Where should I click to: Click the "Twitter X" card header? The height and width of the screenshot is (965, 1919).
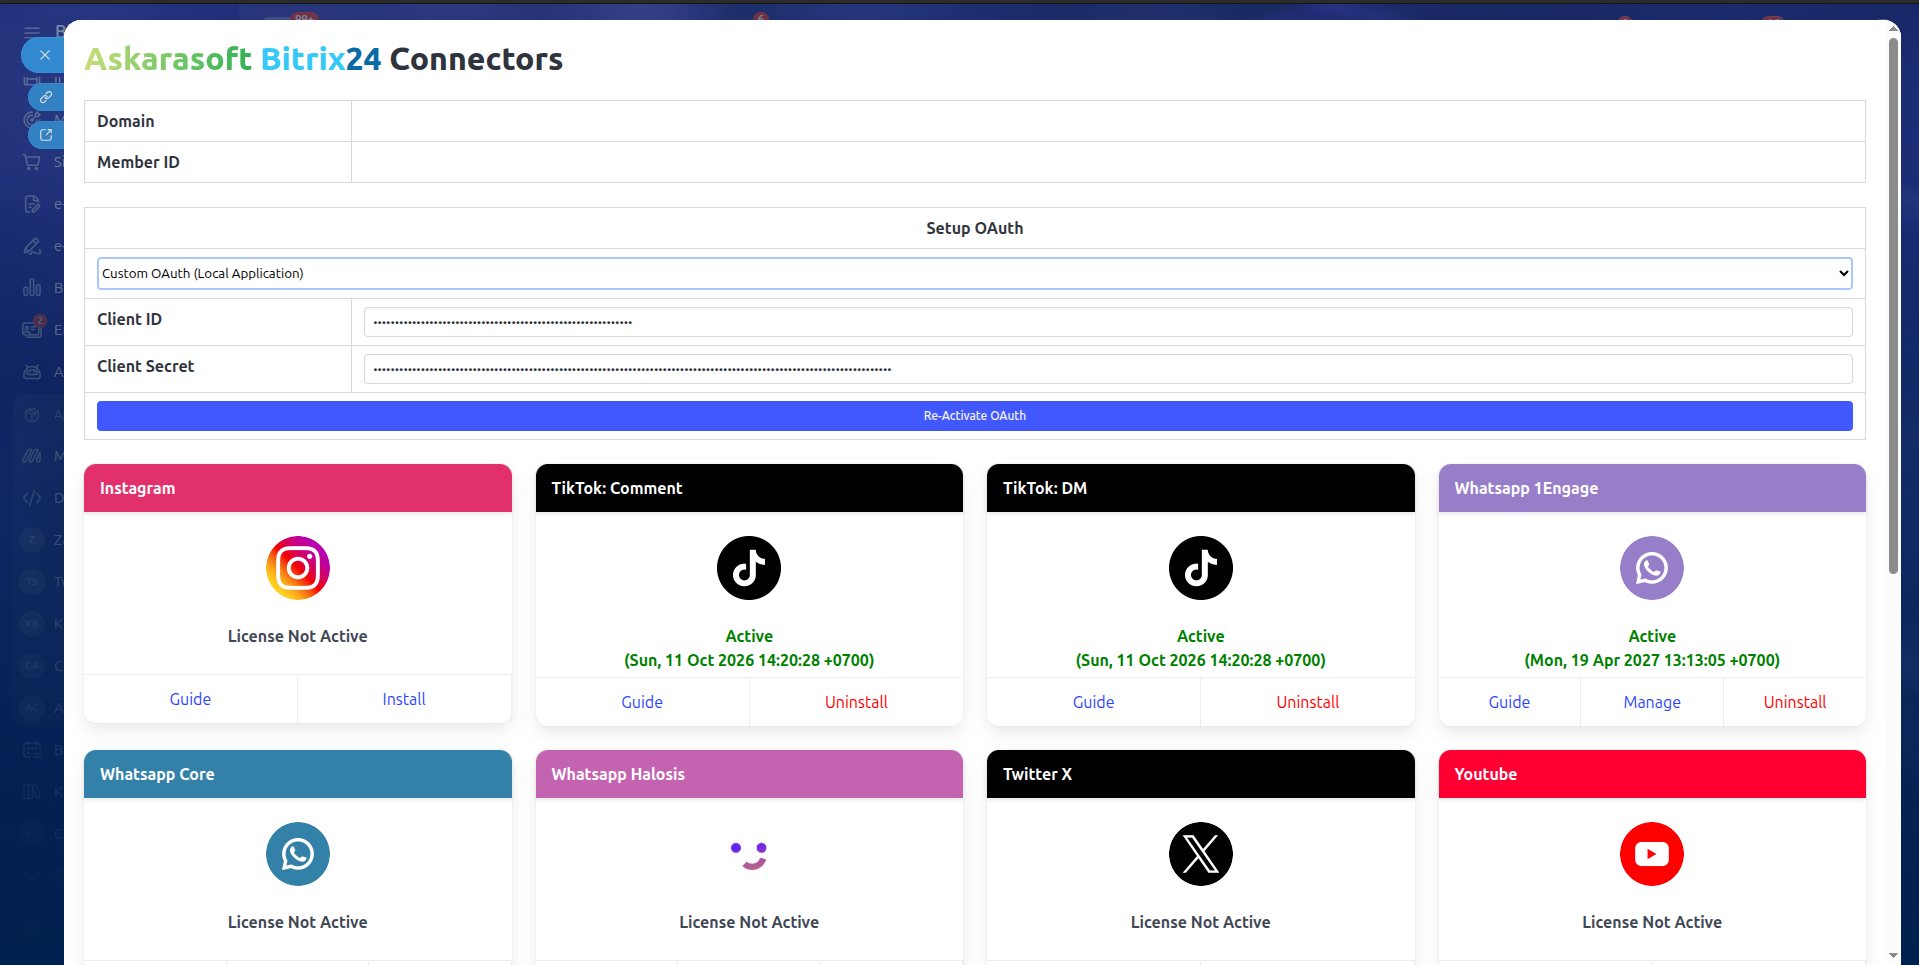tap(1201, 774)
